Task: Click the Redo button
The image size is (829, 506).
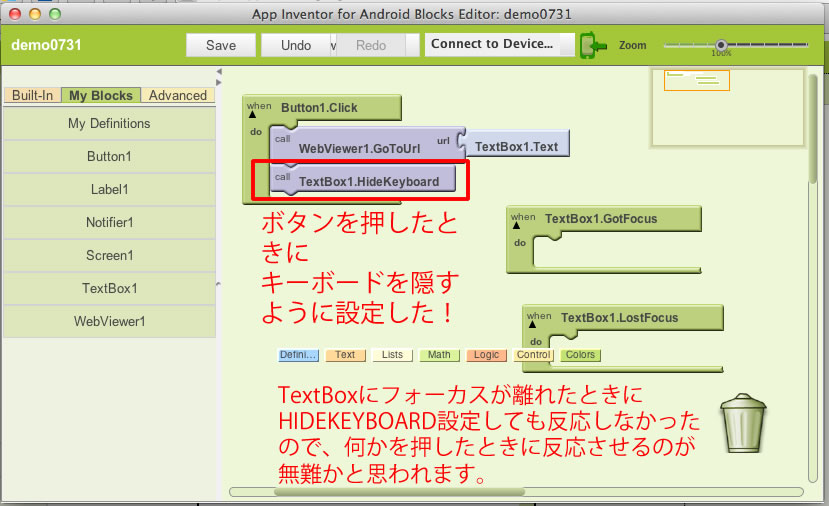Action: click(x=371, y=45)
